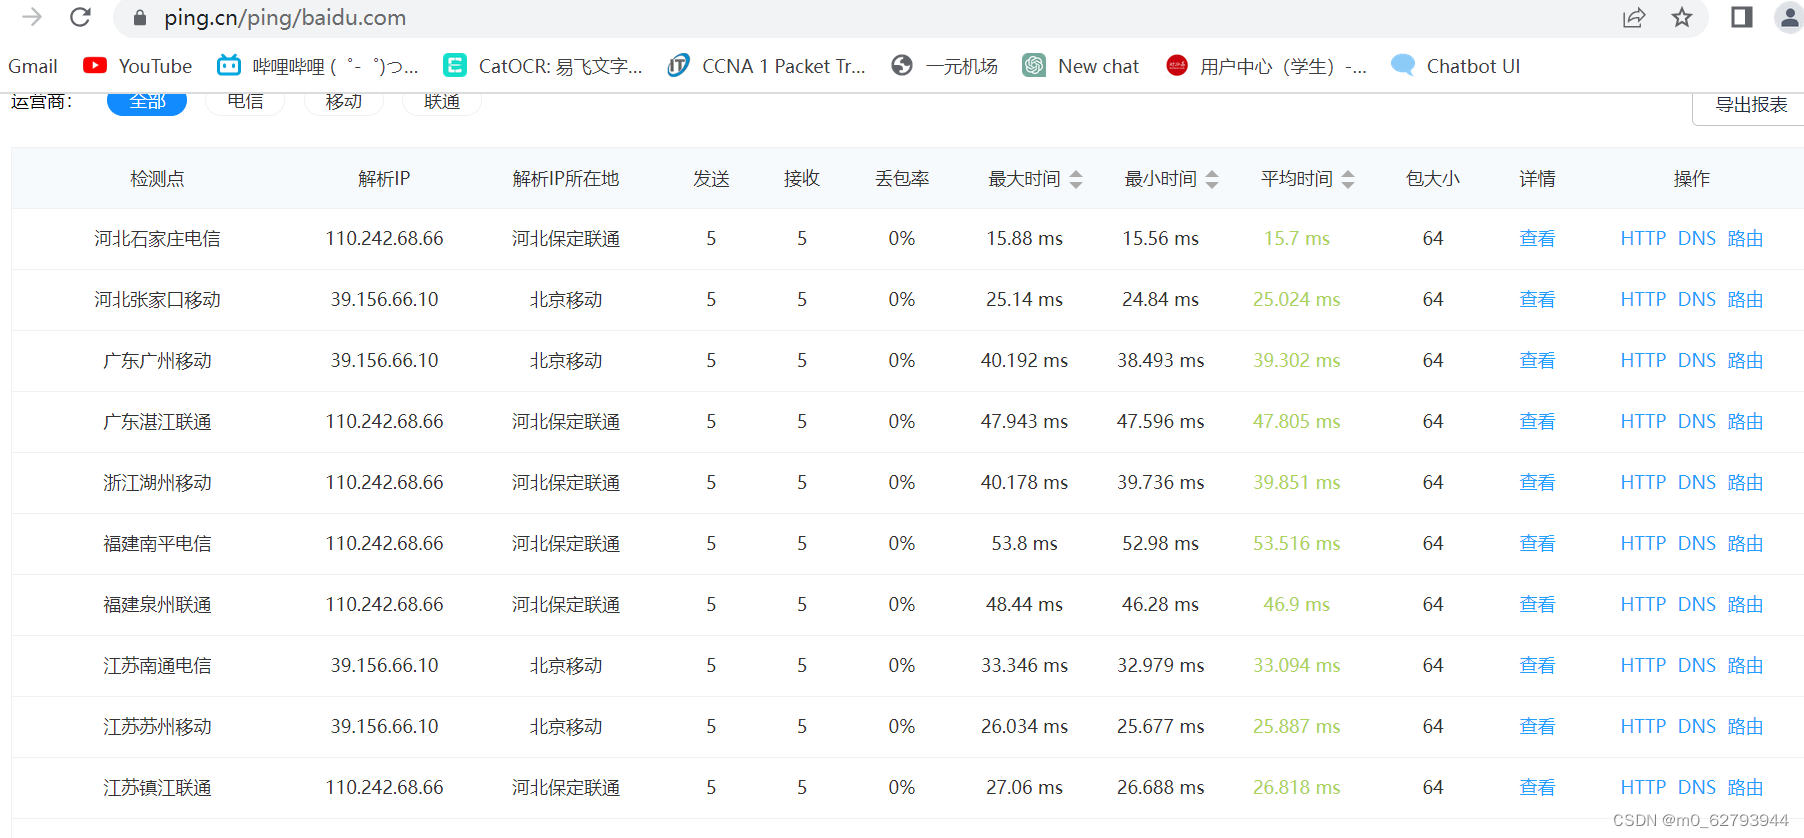Viewport: 1804px width, 838px height.
Task: Click the address bar URL ping.cn/ping/baidu.com
Action: [285, 18]
